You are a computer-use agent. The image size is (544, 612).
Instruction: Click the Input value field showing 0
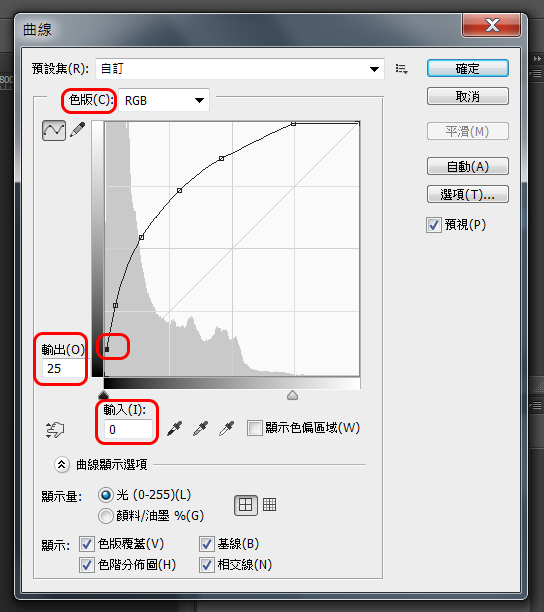pos(128,430)
